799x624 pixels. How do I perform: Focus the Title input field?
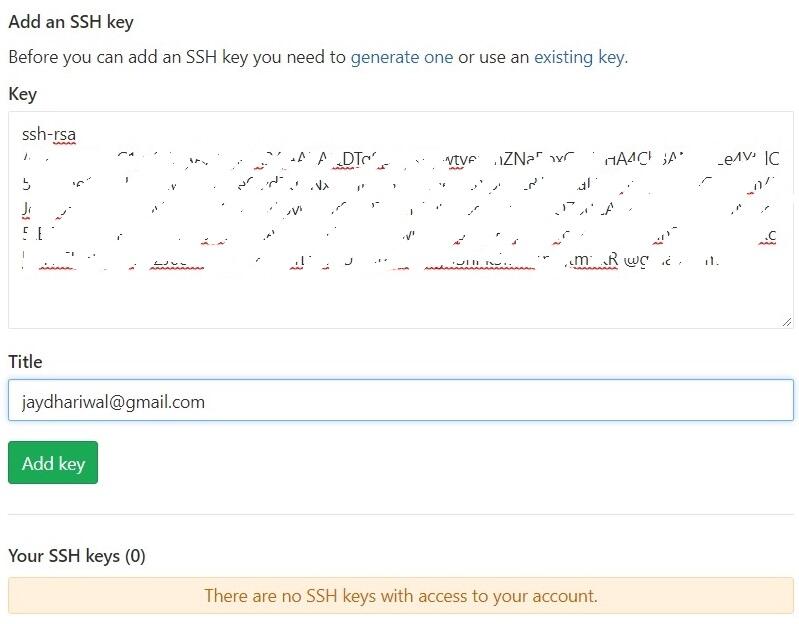(400, 400)
